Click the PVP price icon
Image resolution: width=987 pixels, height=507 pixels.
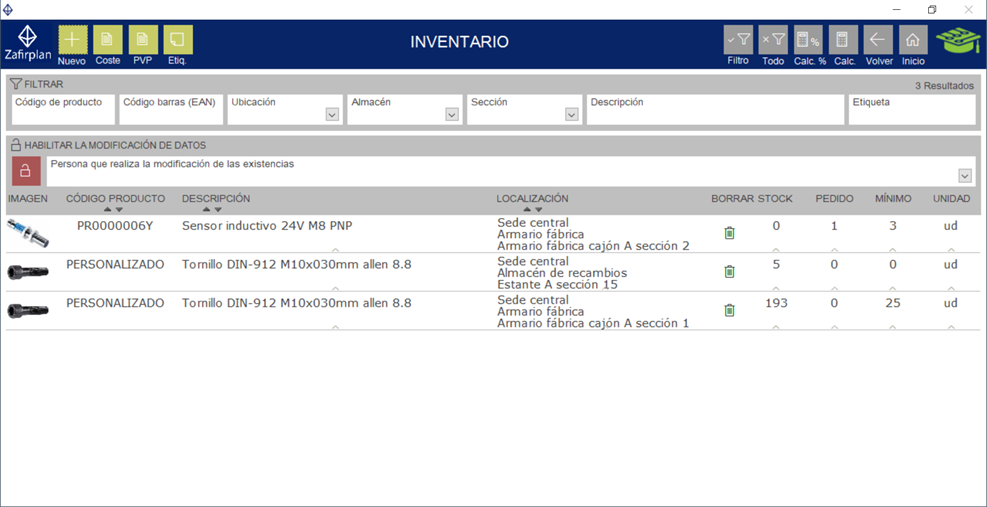tap(143, 40)
